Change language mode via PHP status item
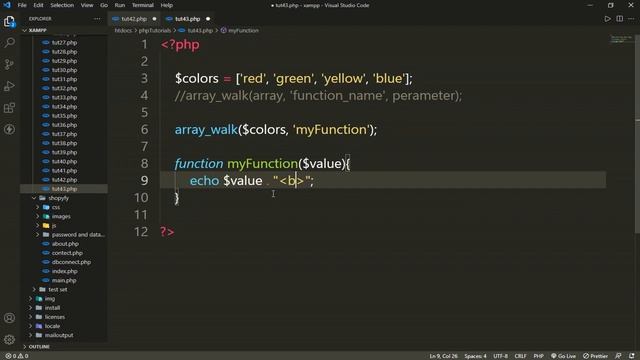Screen dimensions: 640x360 pos(538,356)
